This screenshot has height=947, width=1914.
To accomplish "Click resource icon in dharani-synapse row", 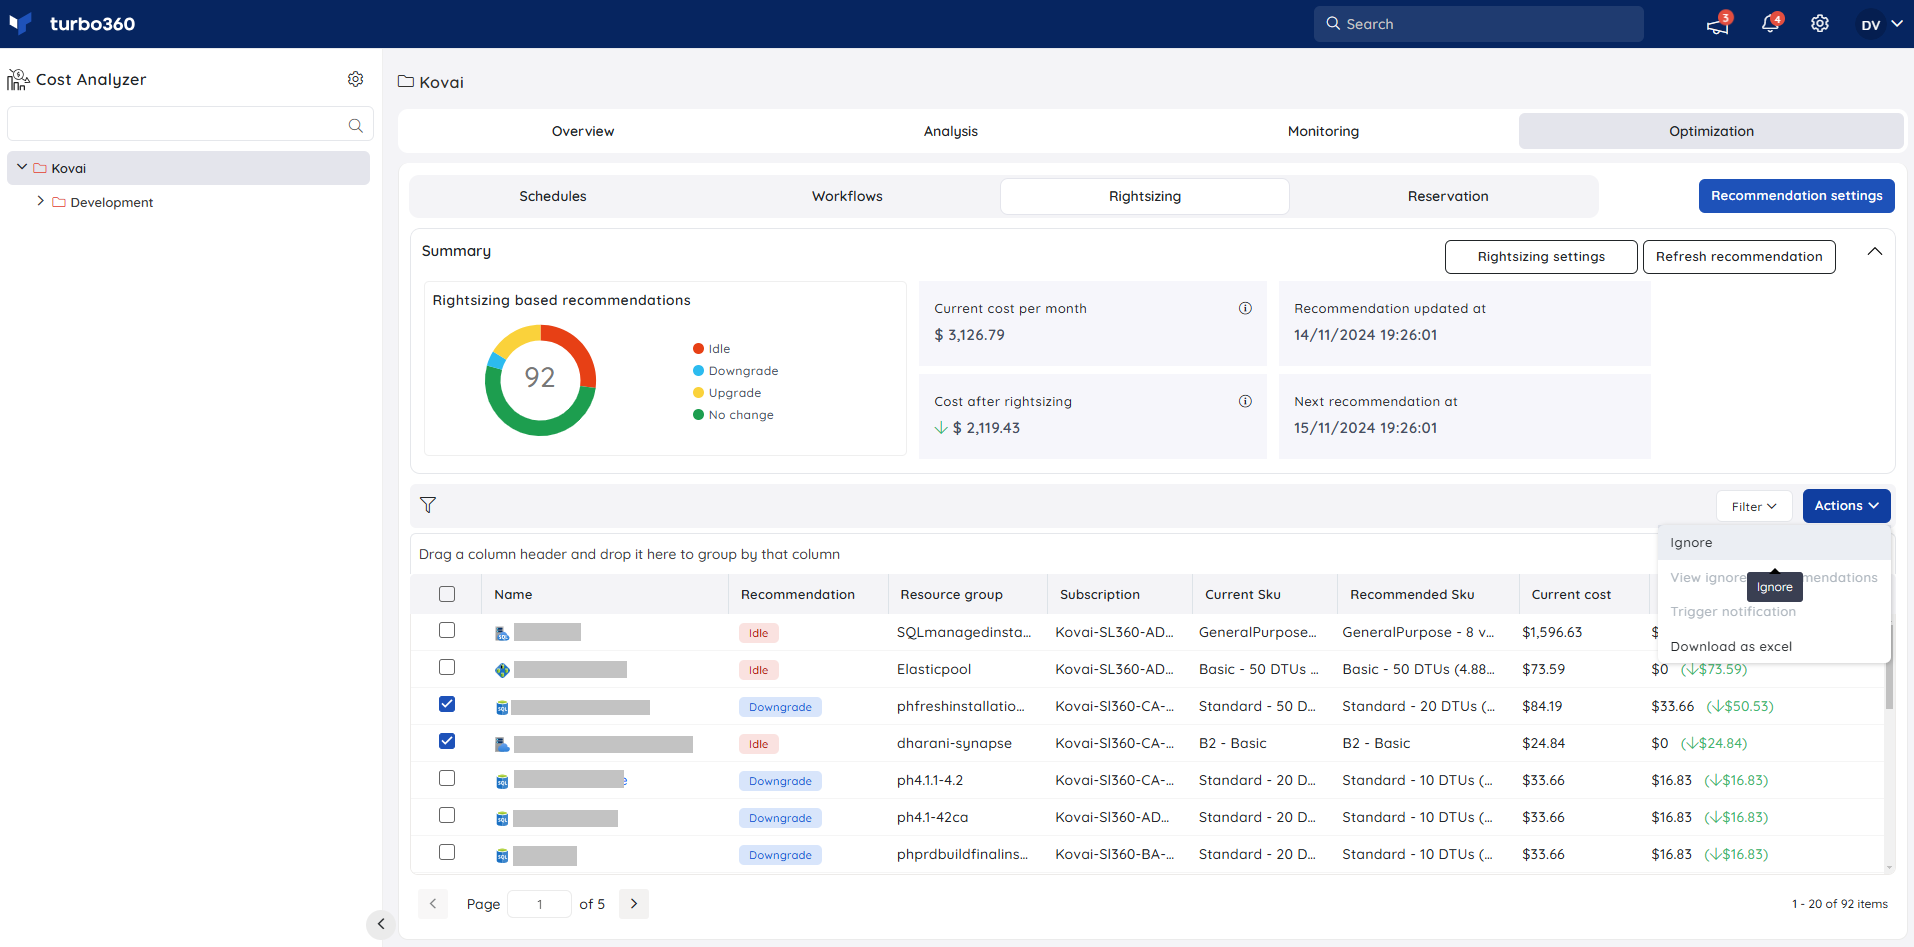I will 502,744.
